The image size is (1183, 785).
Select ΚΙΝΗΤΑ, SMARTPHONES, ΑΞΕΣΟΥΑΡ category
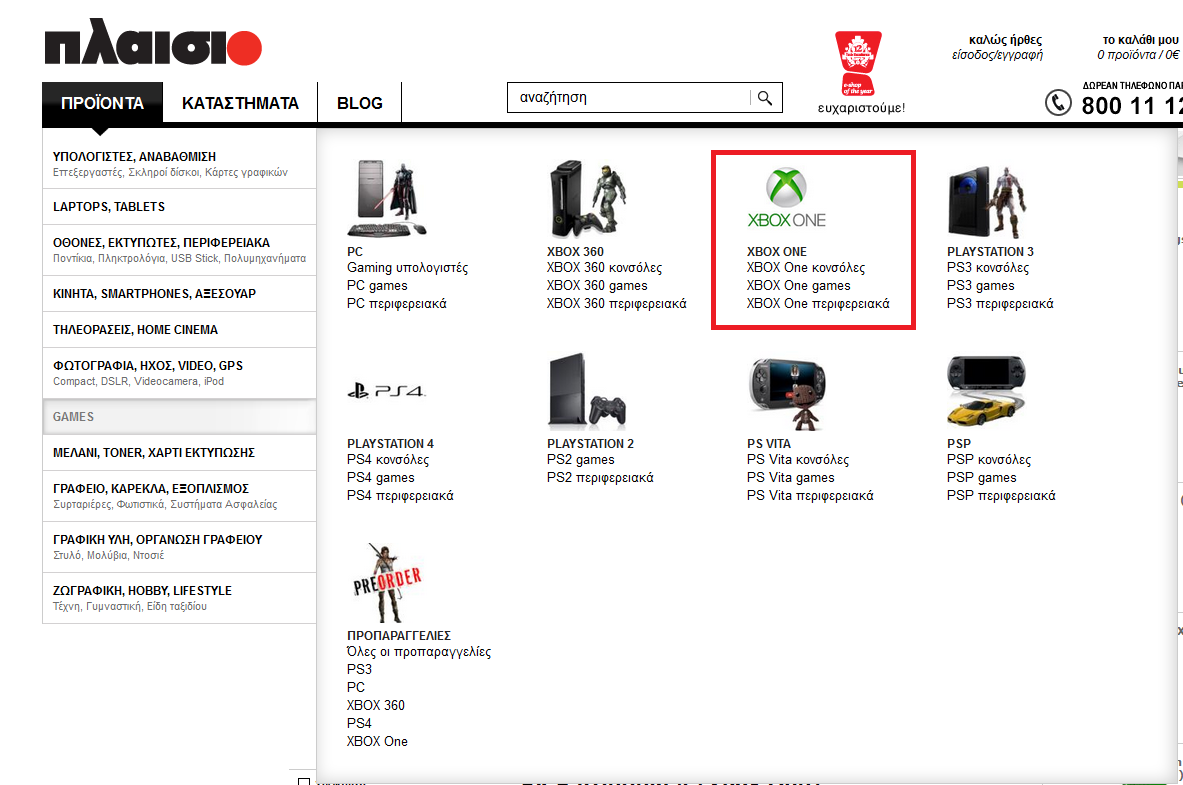coord(179,294)
